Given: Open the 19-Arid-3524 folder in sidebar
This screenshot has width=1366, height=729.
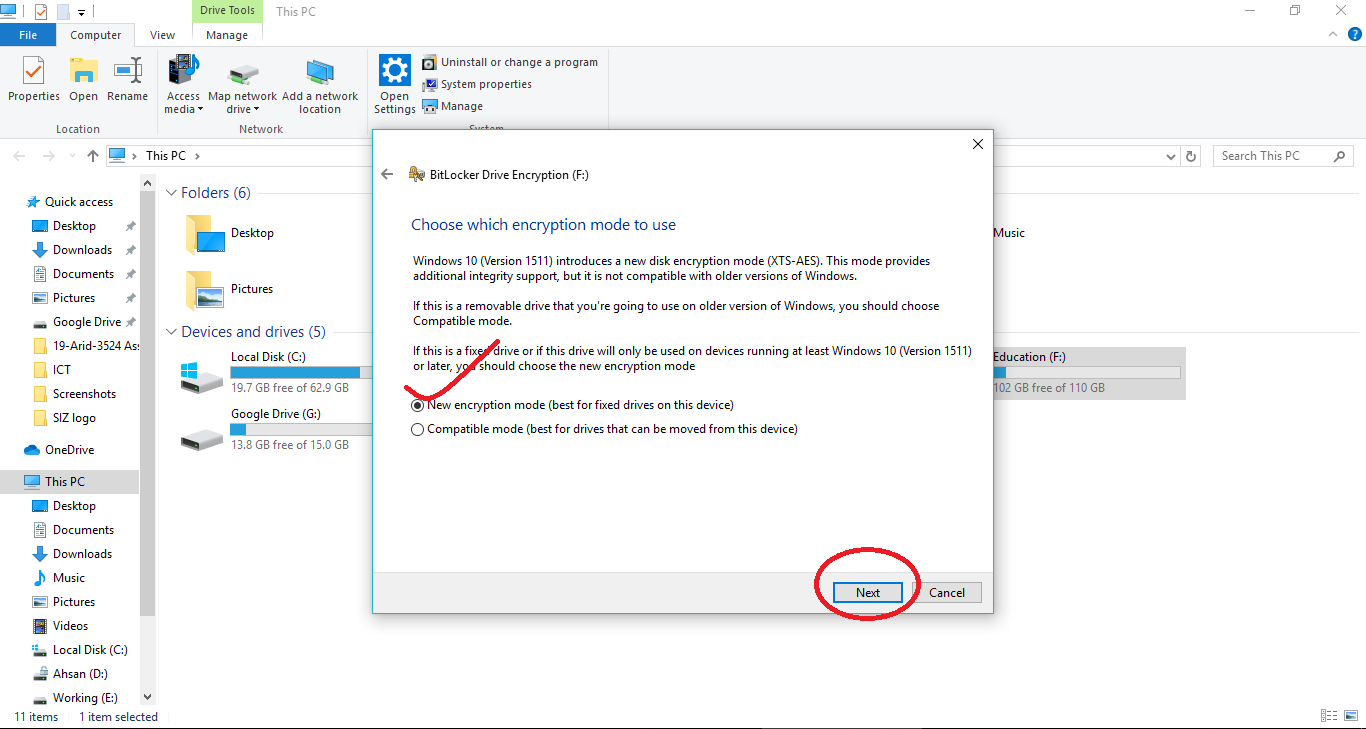Looking at the screenshot, I should (86, 346).
